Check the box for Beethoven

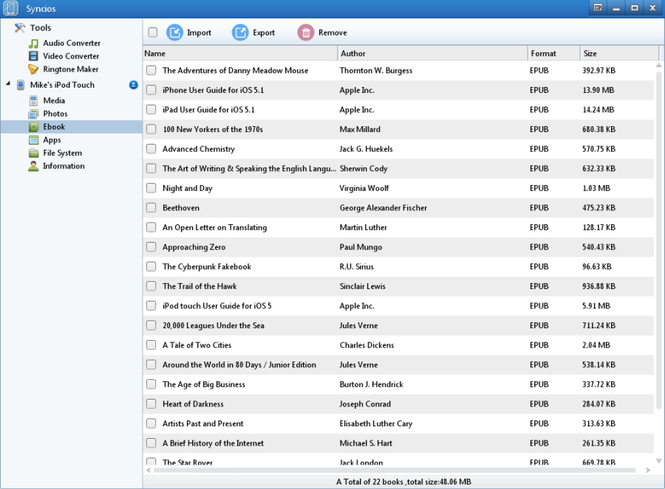[x=151, y=208]
